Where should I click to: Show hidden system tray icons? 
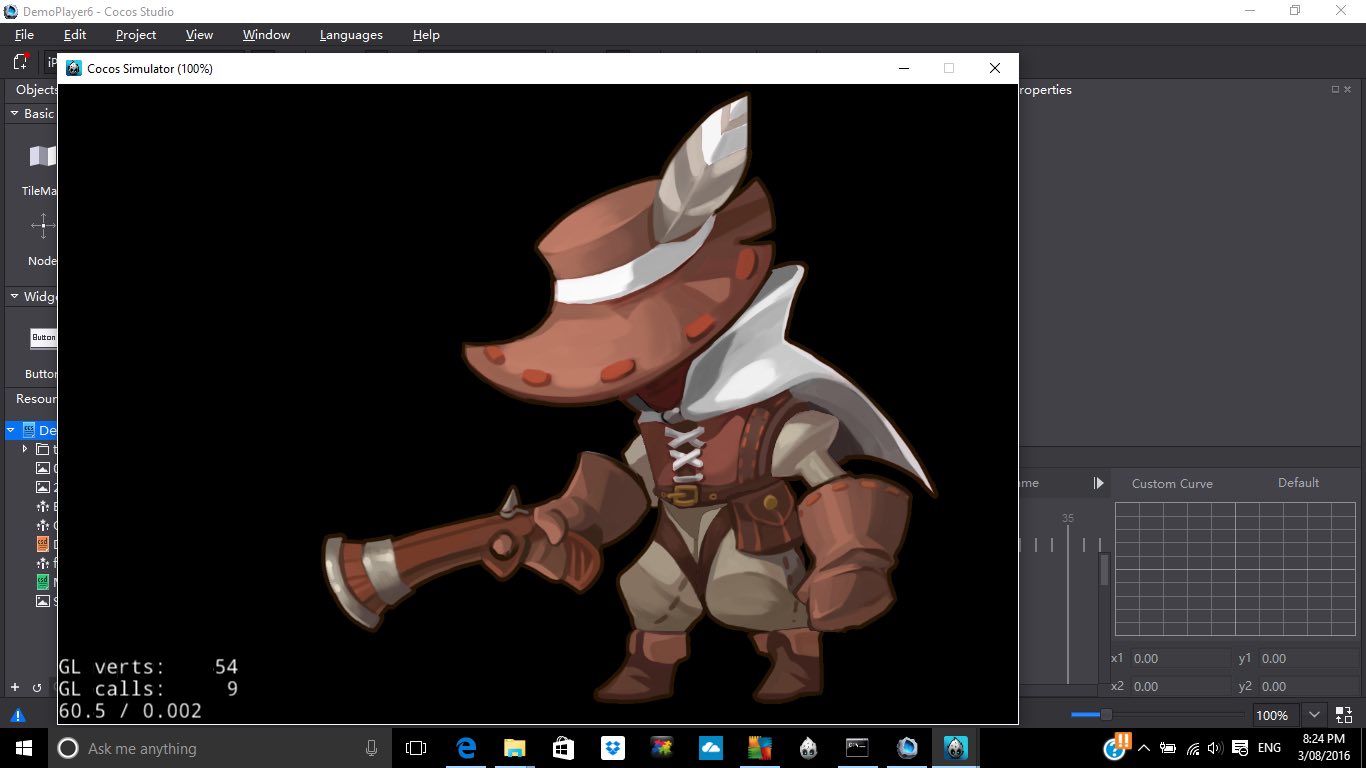[1142, 748]
